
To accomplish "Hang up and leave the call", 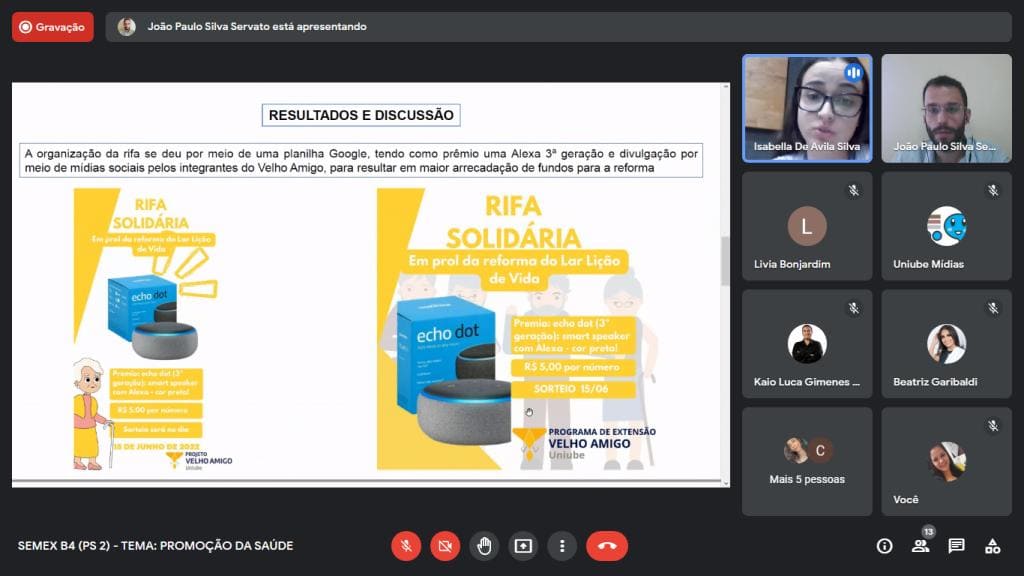I will [607, 546].
